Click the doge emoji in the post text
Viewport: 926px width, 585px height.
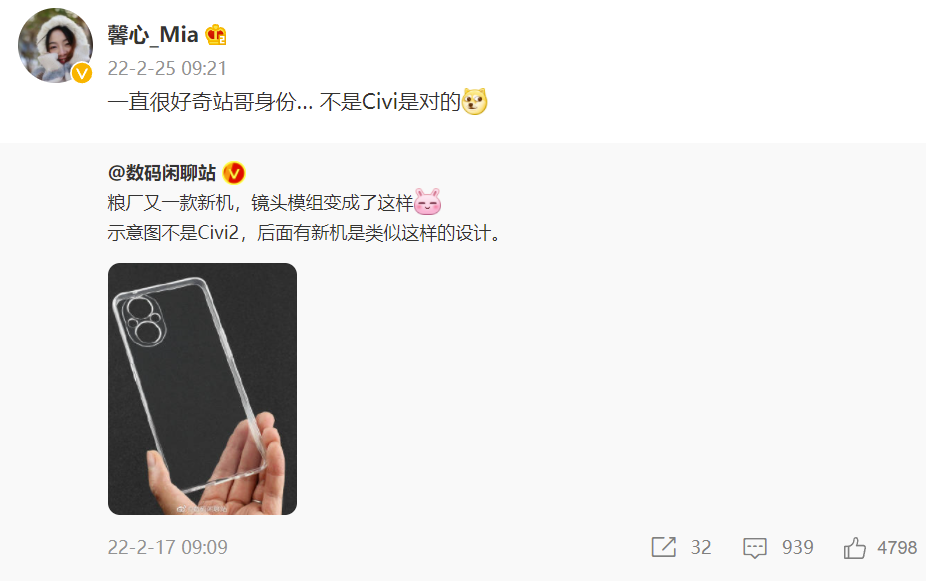pyautogui.click(x=475, y=102)
